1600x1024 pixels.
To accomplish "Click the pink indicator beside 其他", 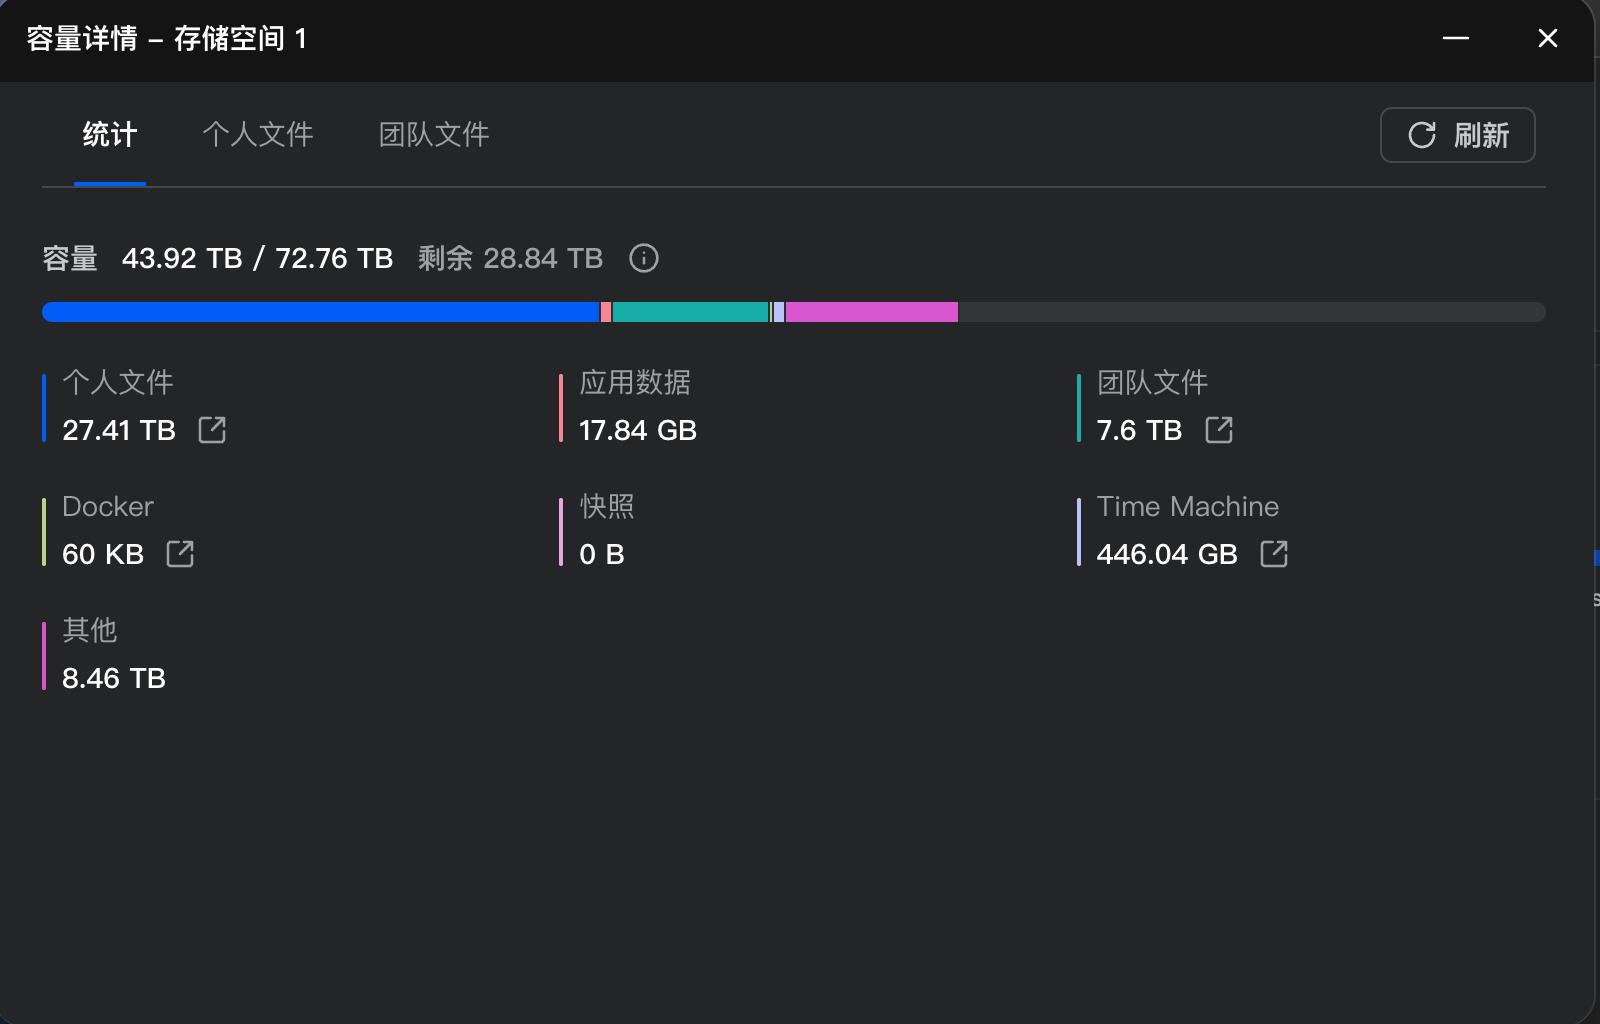I will pyautogui.click(x=44, y=654).
